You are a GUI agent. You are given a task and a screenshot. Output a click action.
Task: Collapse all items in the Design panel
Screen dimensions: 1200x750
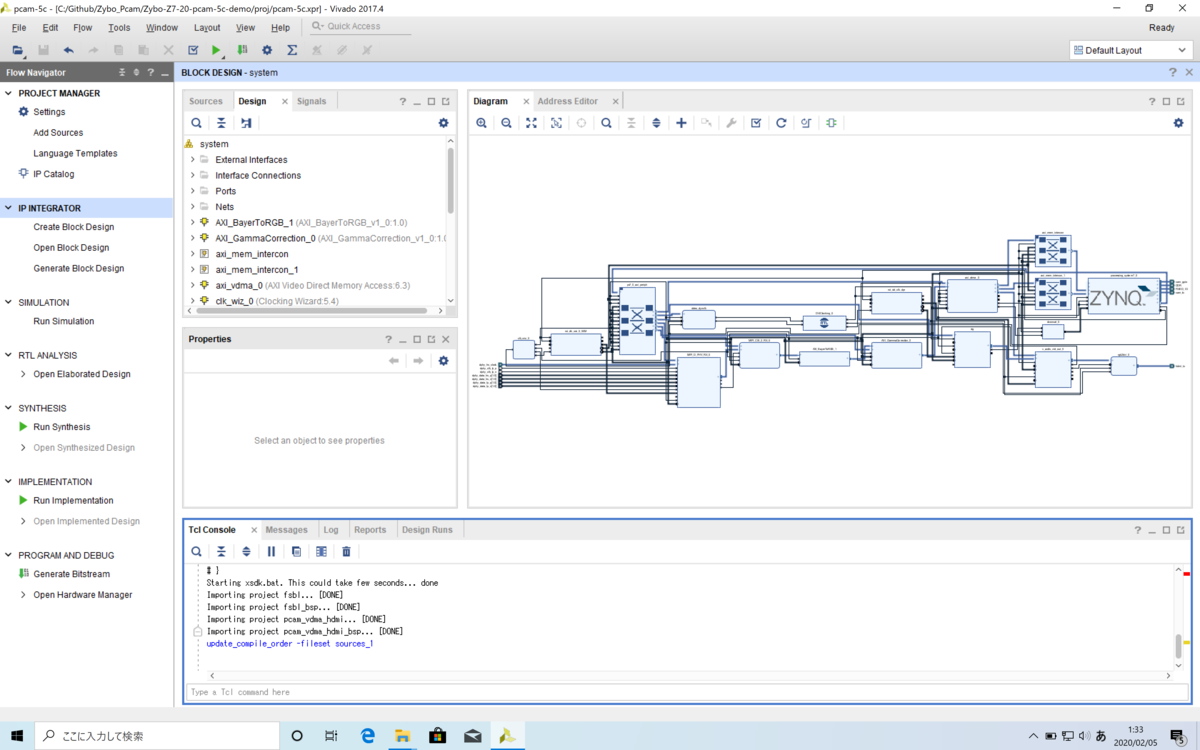click(x=222, y=123)
